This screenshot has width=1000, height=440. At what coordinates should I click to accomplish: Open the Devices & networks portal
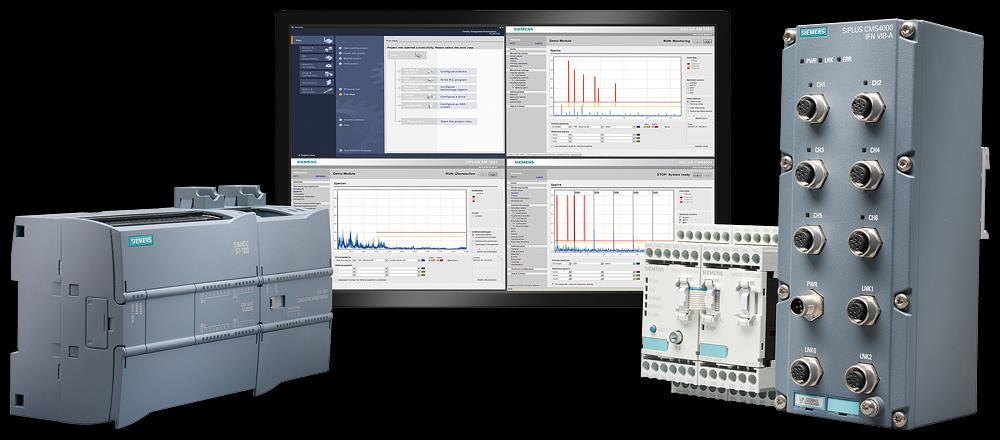317,49
